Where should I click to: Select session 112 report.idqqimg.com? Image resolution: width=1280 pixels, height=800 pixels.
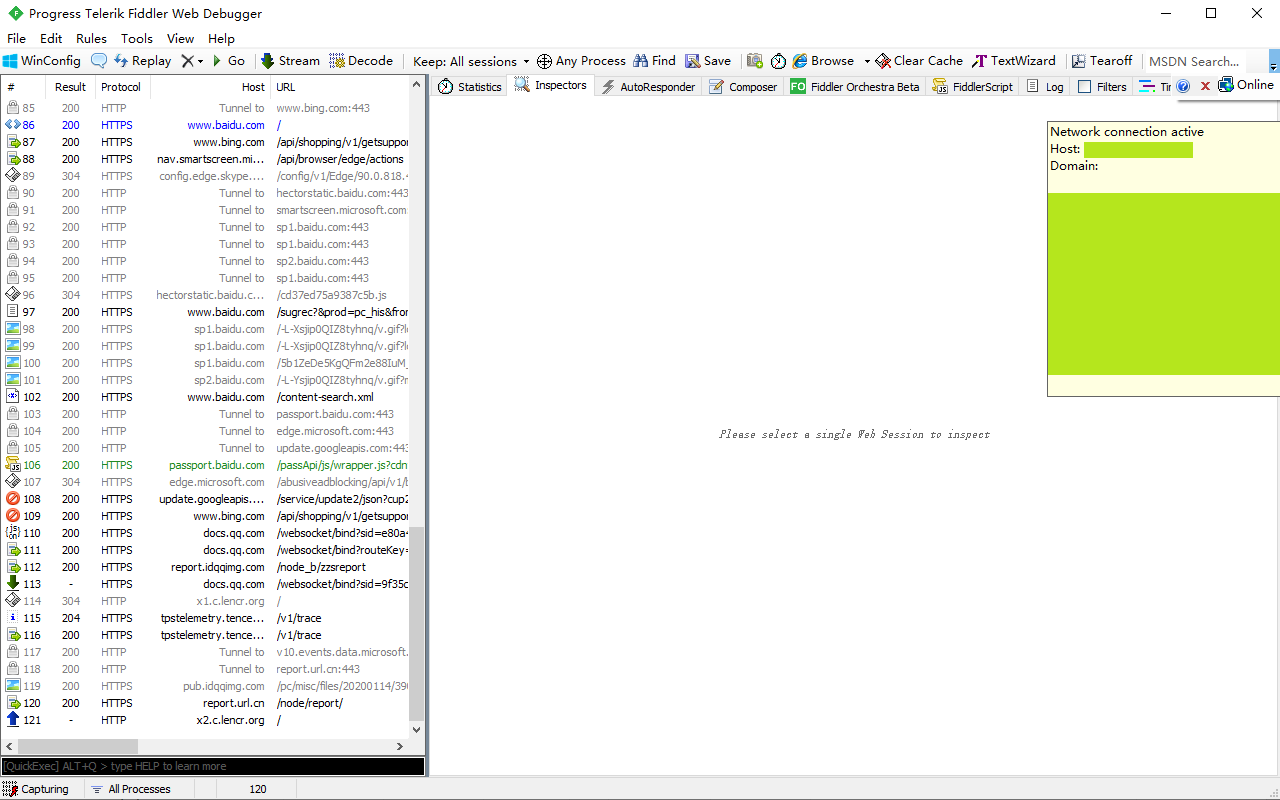point(206,567)
